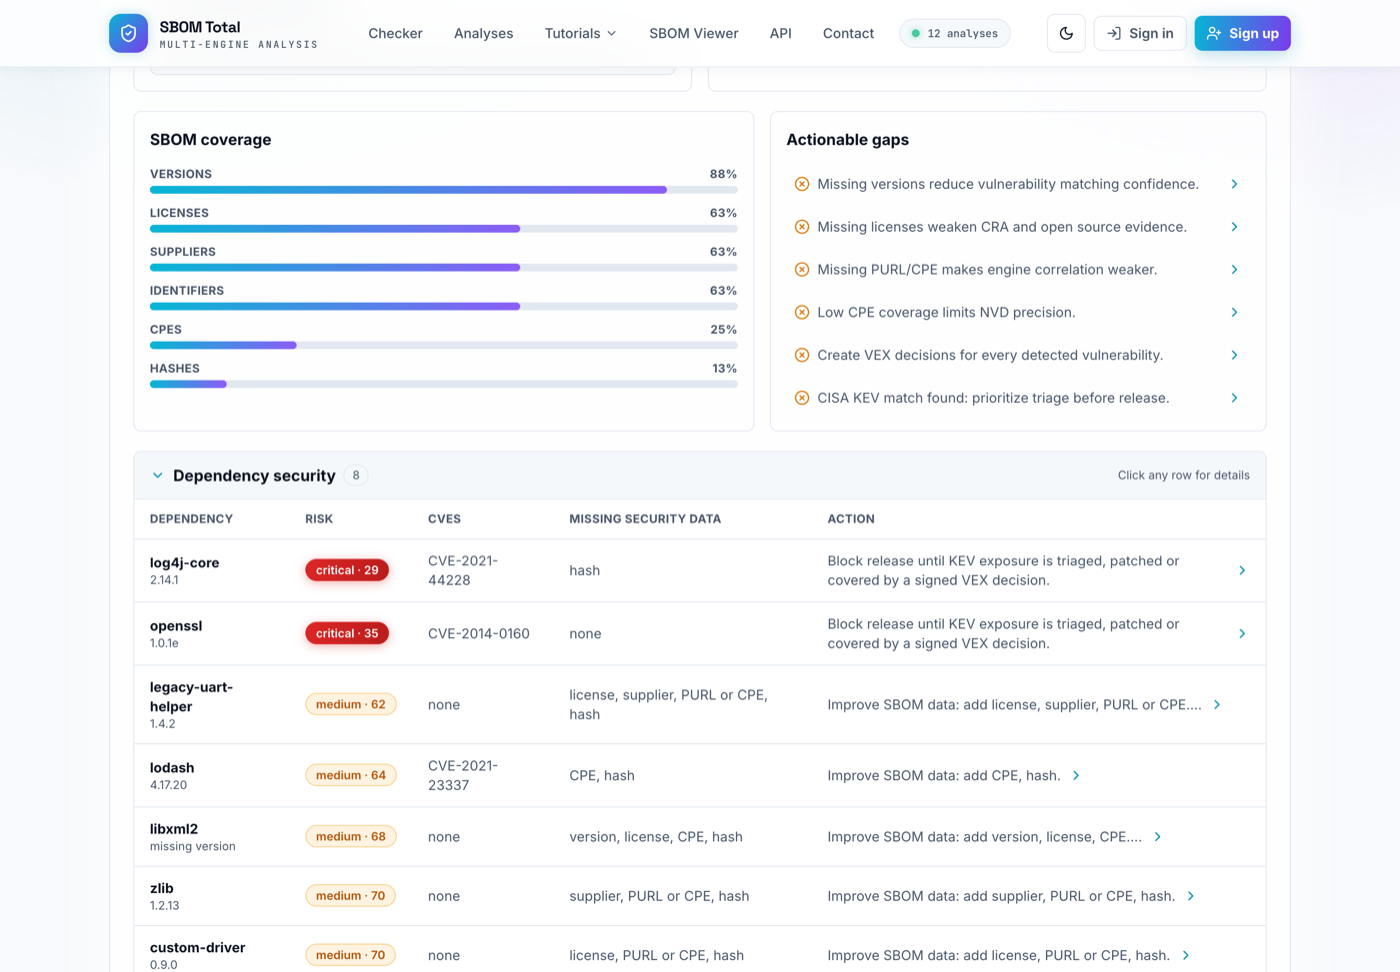The width and height of the screenshot is (1400, 972).
Task: Click the Actionable gaps heading
Action: (x=848, y=140)
